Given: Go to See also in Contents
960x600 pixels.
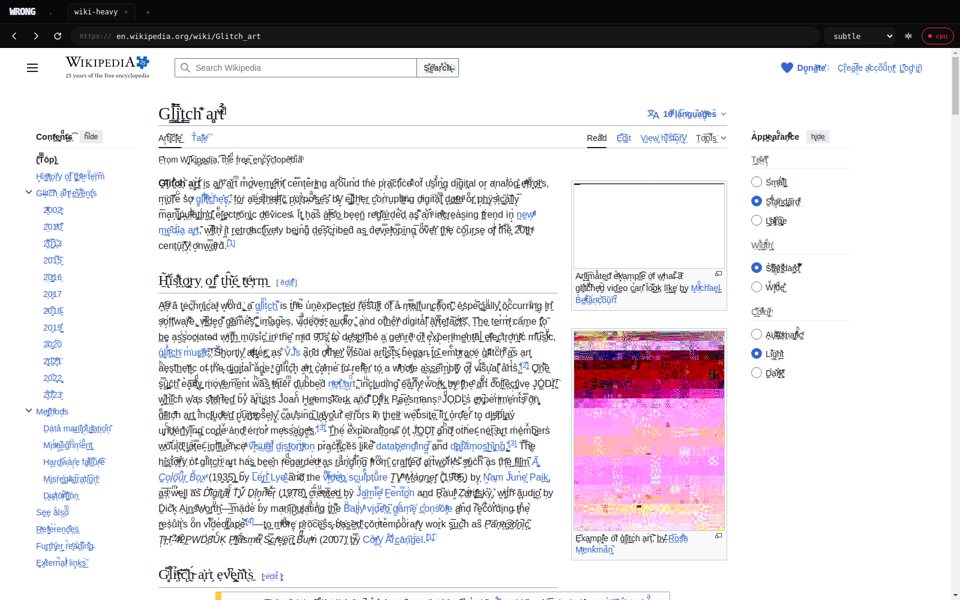Looking at the screenshot, I should (x=52, y=512).
